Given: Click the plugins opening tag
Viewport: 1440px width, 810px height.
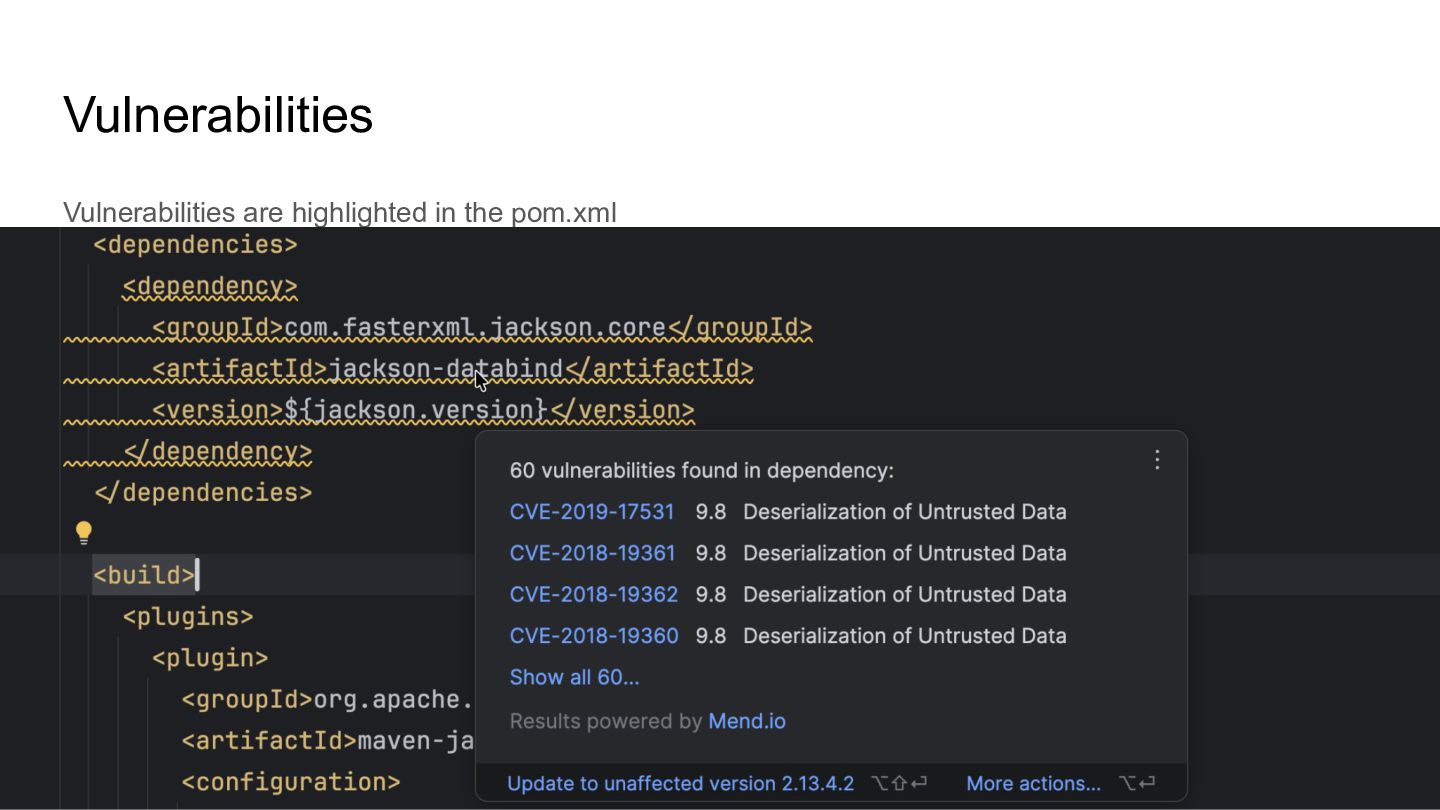Looking at the screenshot, I should (x=188, y=617).
